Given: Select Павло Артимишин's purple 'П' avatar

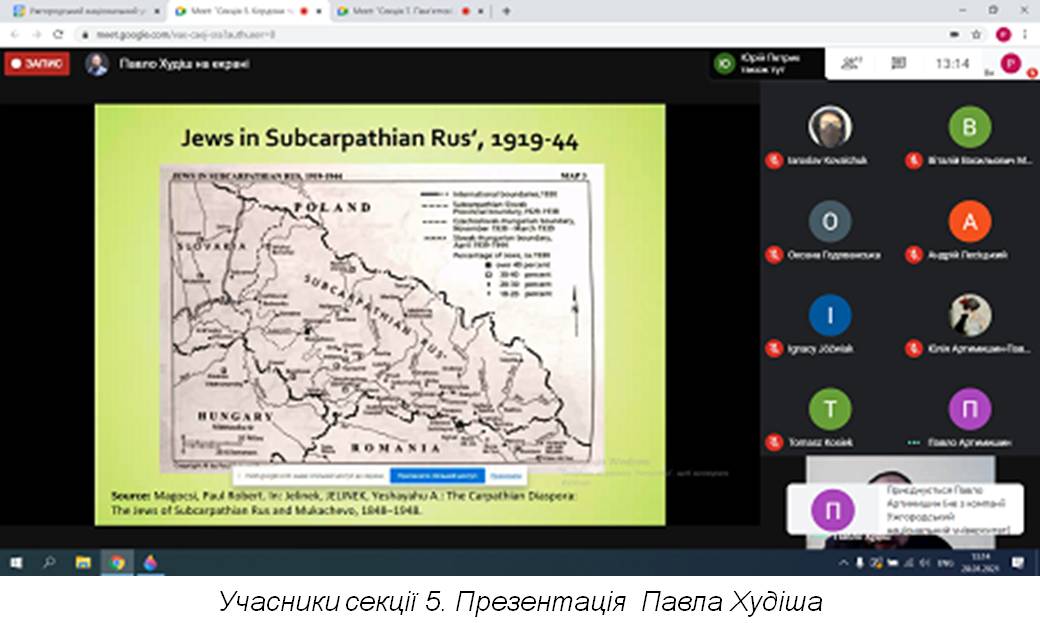Looking at the screenshot, I should click(x=969, y=409).
